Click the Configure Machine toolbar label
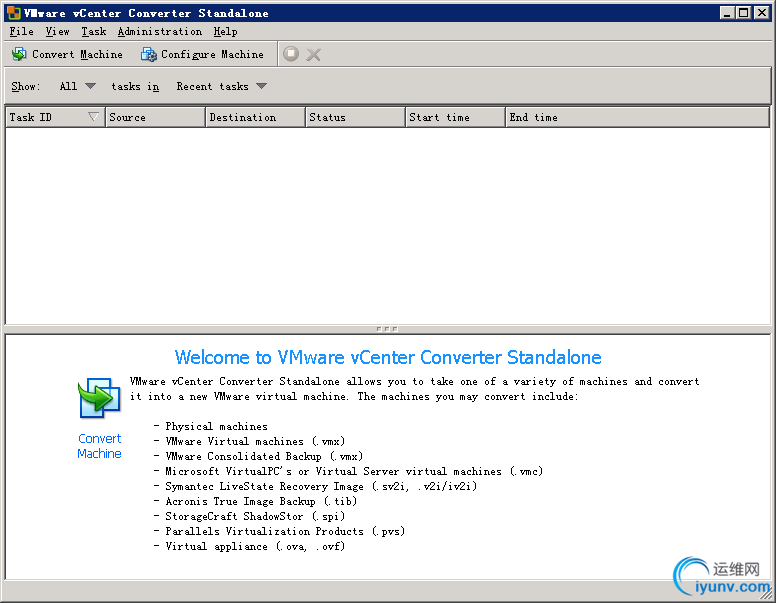Viewport: 776px width, 603px height. pyautogui.click(x=212, y=54)
